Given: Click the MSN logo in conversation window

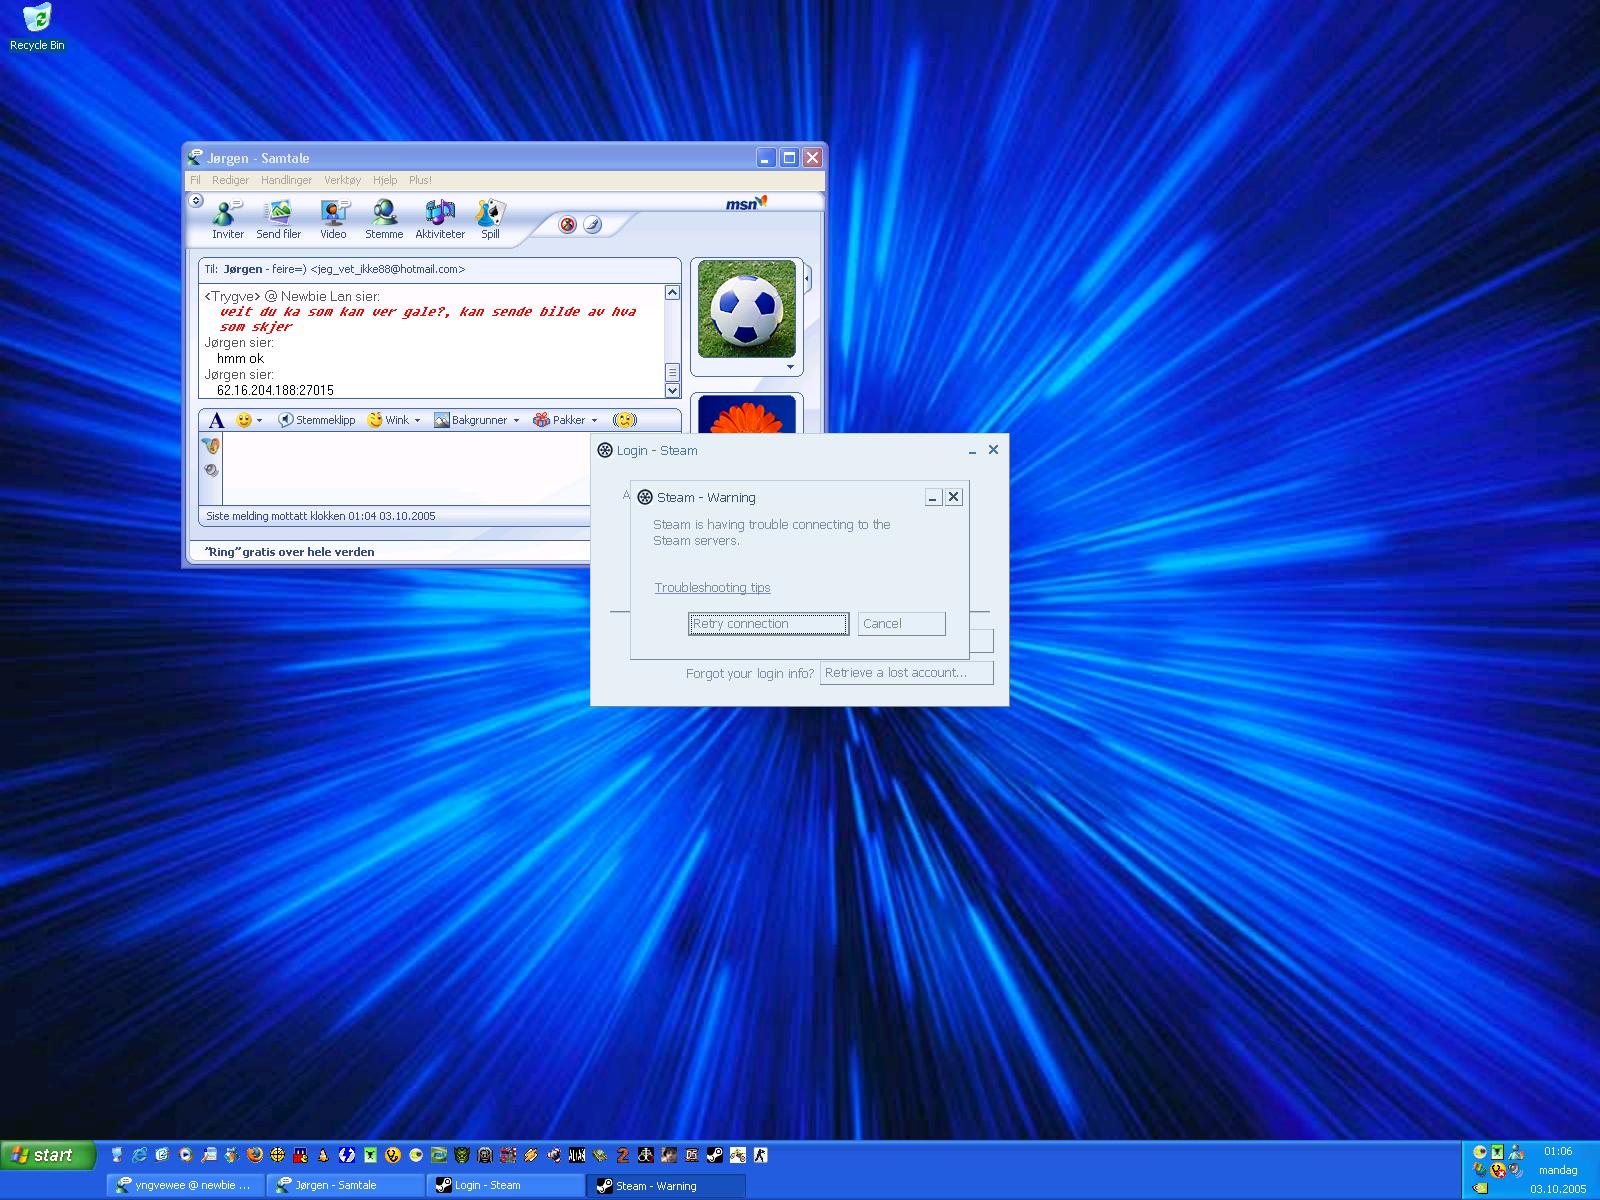Looking at the screenshot, I should (746, 203).
